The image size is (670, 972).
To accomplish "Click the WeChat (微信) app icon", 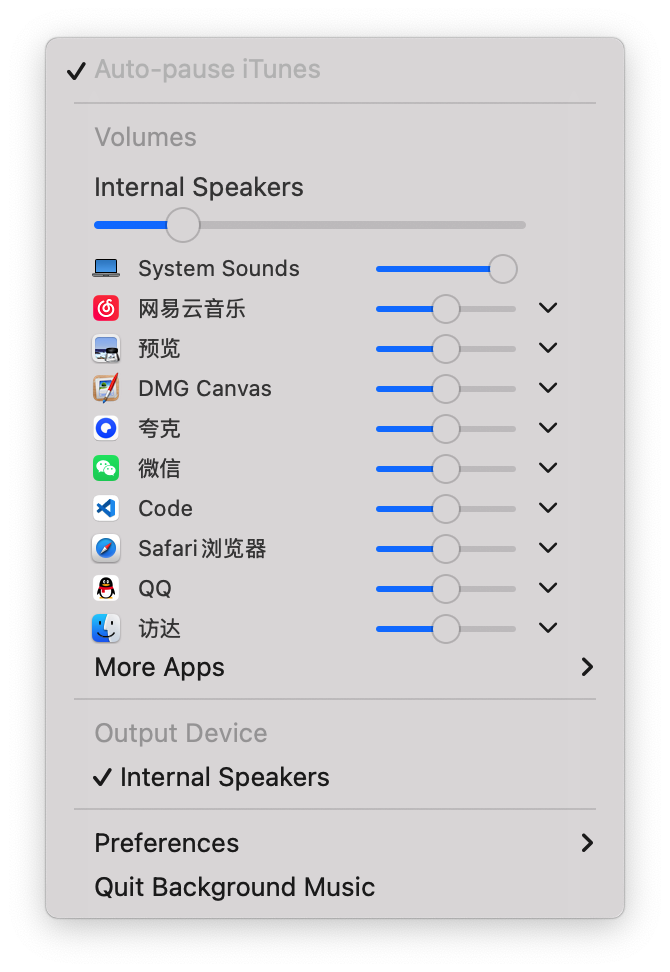I will coord(106,468).
